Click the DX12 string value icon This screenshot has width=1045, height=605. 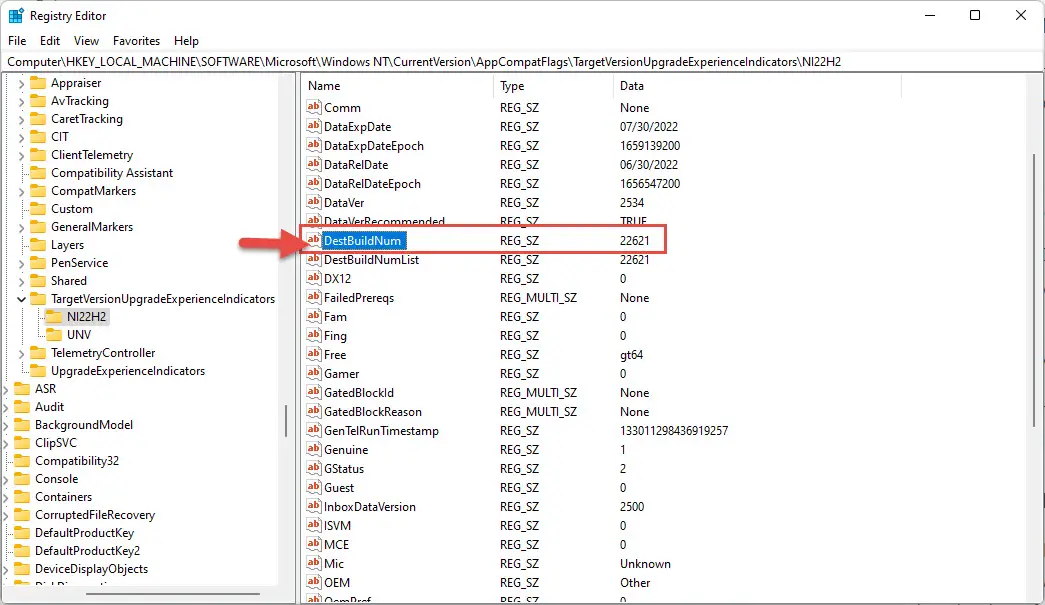click(314, 278)
